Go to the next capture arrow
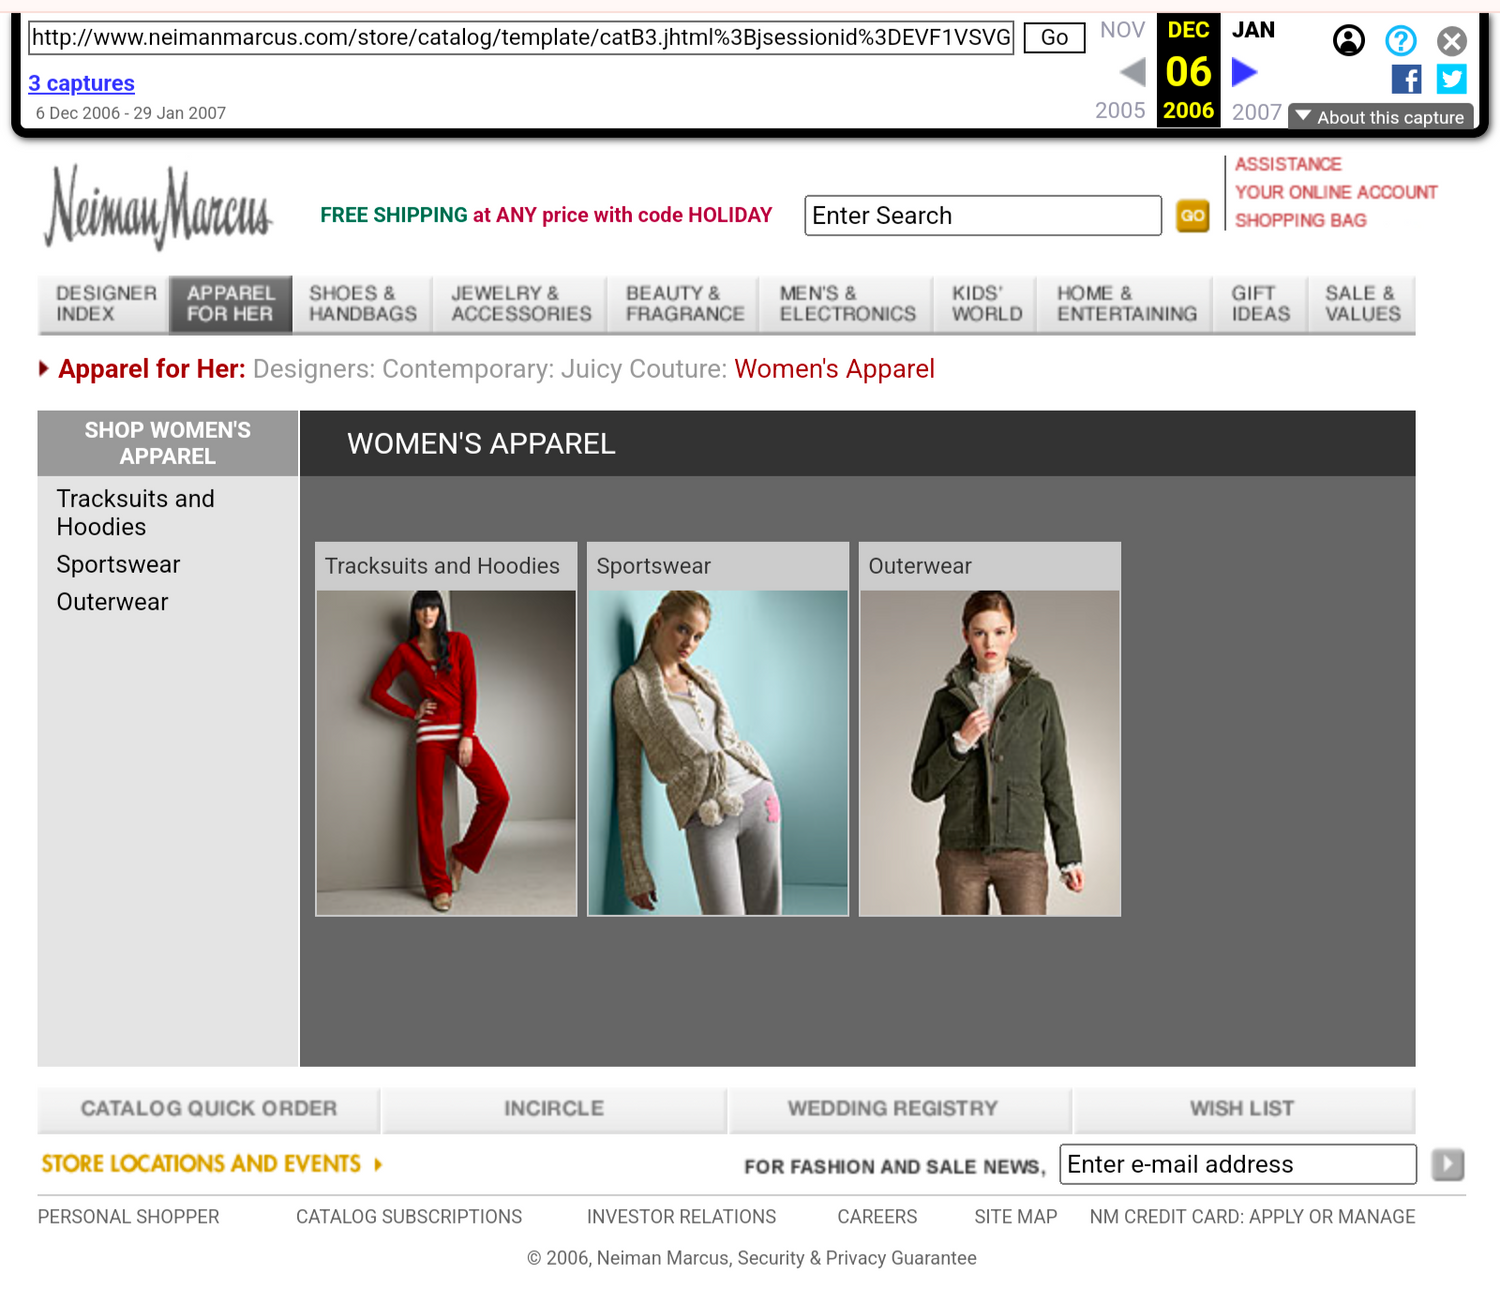The width and height of the screenshot is (1500, 1304). pos(1244,72)
